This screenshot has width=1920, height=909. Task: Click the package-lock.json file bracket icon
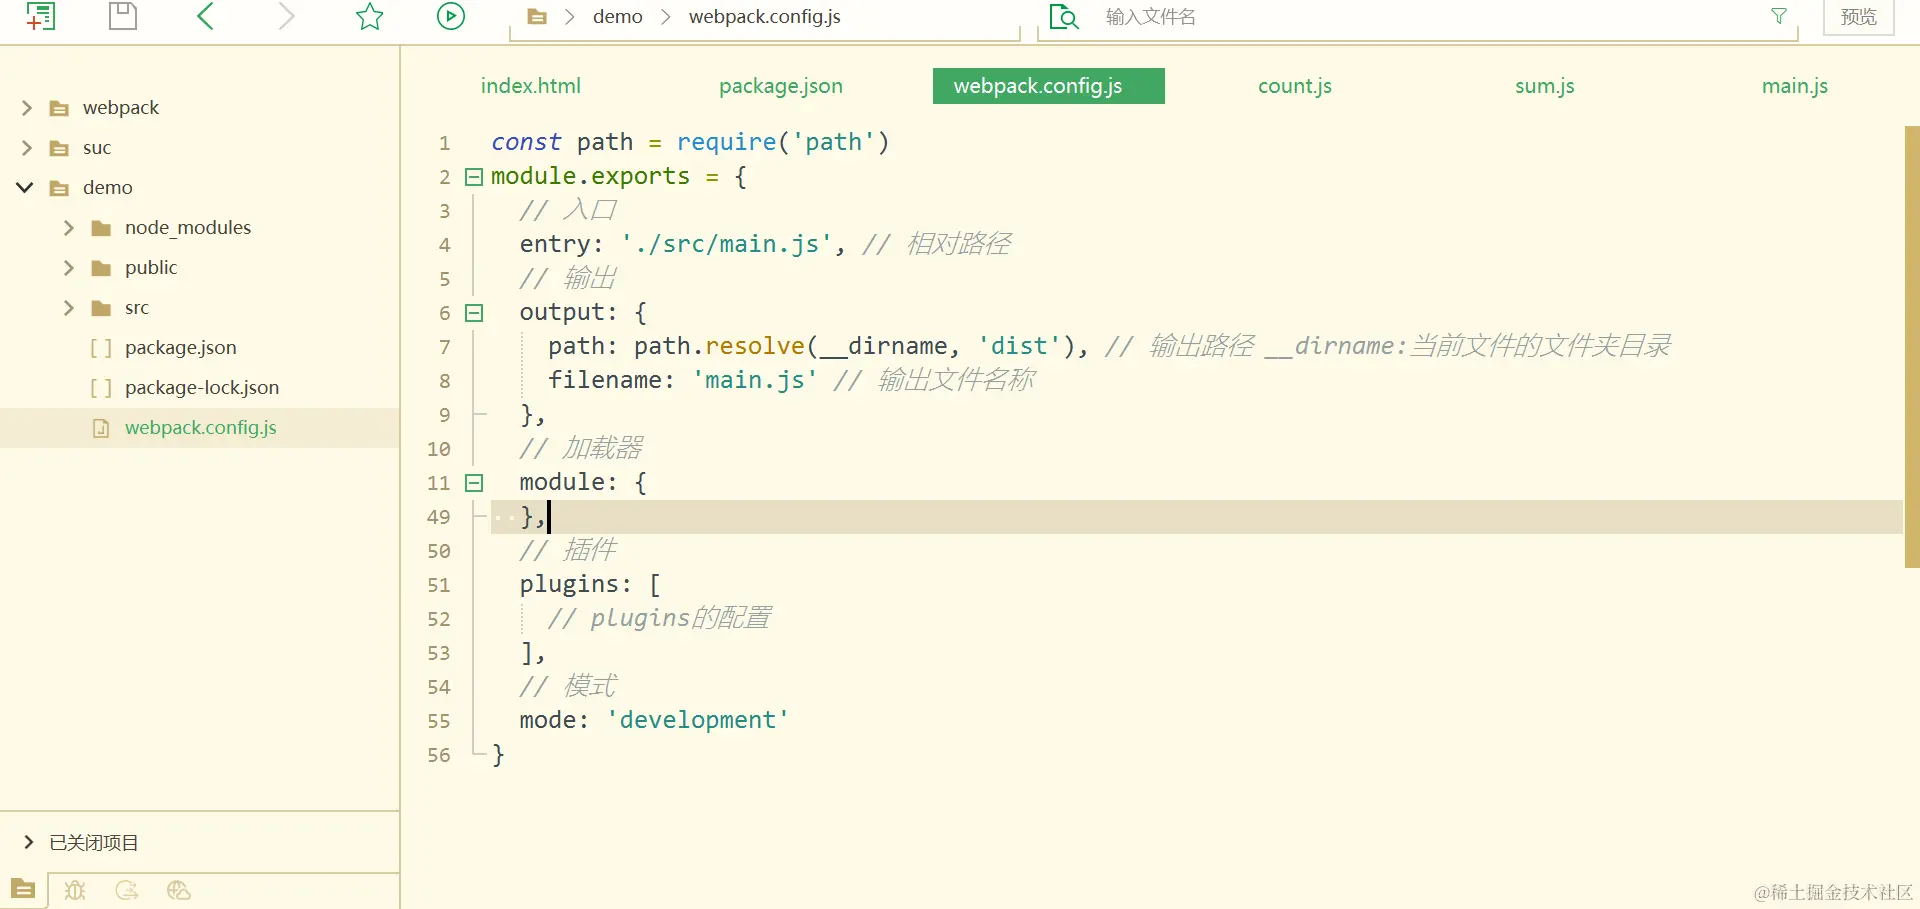101,388
